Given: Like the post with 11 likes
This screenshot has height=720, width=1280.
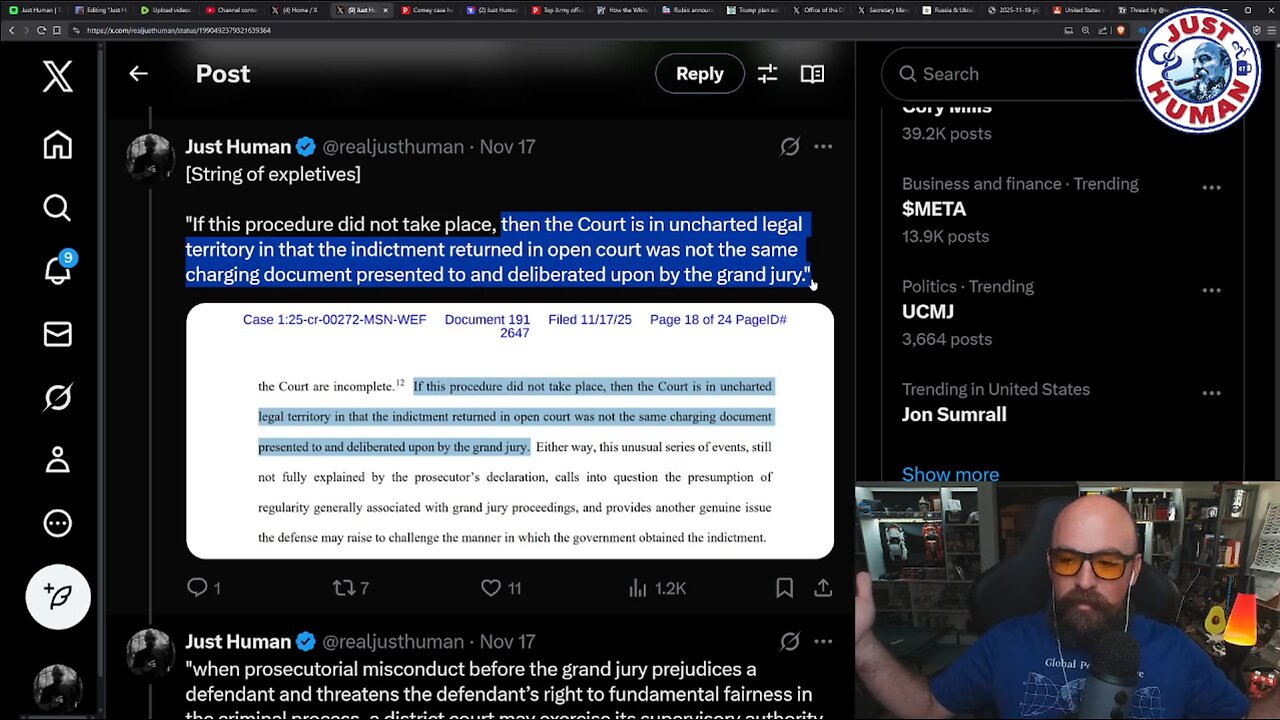Looking at the screenshot, I should tap(501, 588).
